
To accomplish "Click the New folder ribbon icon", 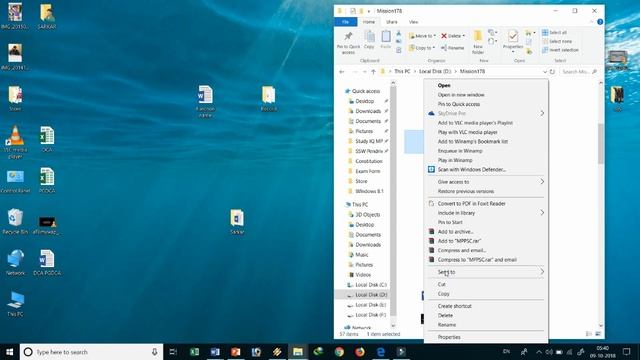I will click(x=478, y=42).
